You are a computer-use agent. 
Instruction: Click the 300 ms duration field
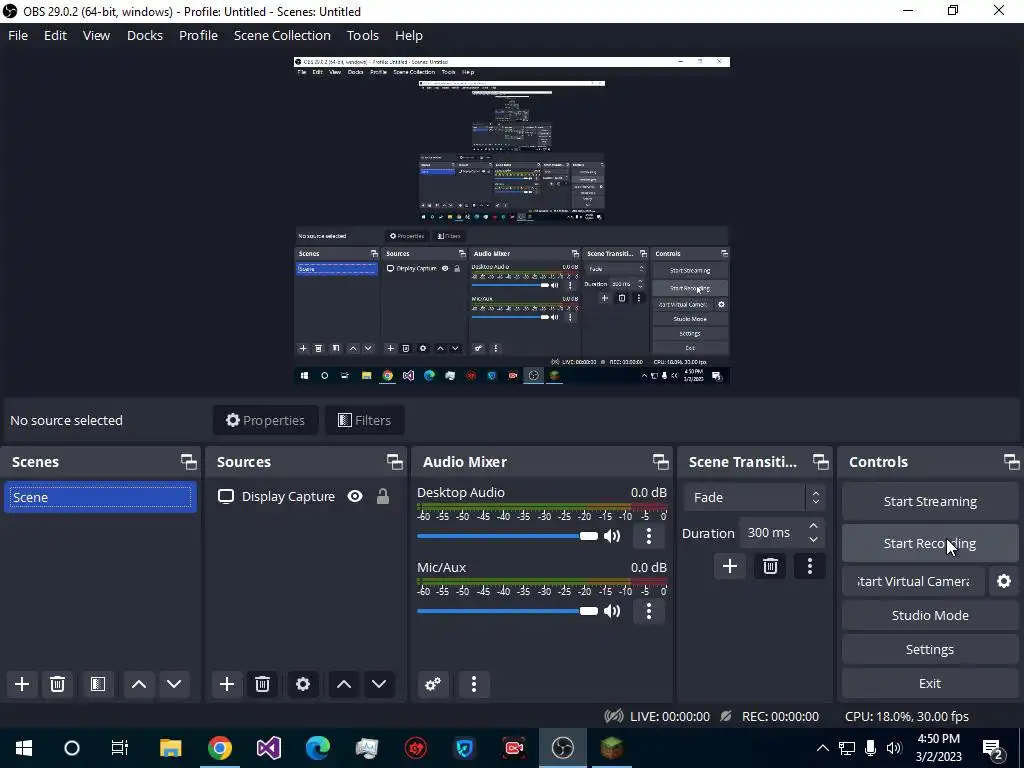pyautogui.click(x=773, y=533)
